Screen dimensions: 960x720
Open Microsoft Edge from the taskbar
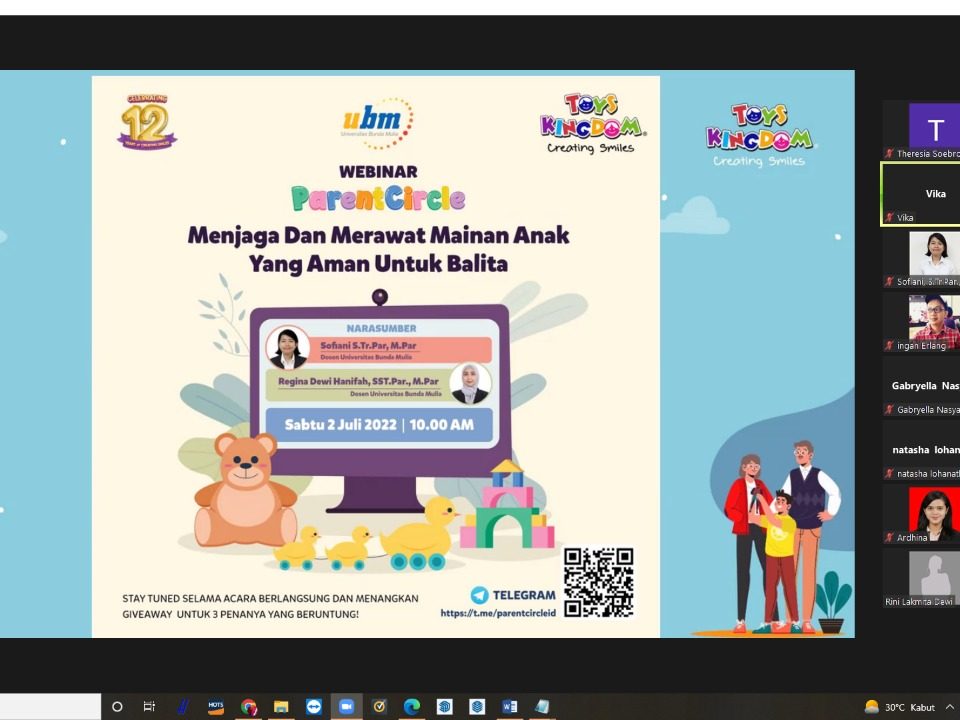[x=412, y=707]
